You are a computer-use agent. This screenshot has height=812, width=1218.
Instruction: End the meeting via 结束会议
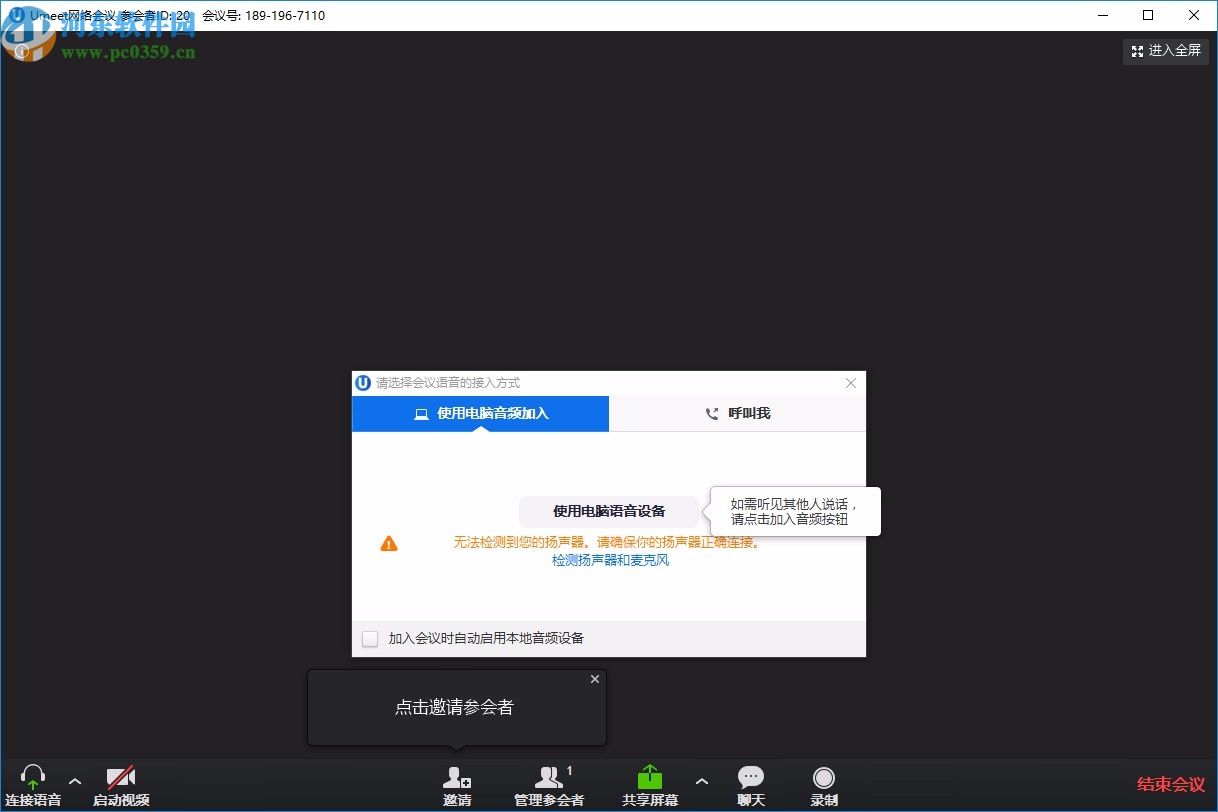point(1169,785)
